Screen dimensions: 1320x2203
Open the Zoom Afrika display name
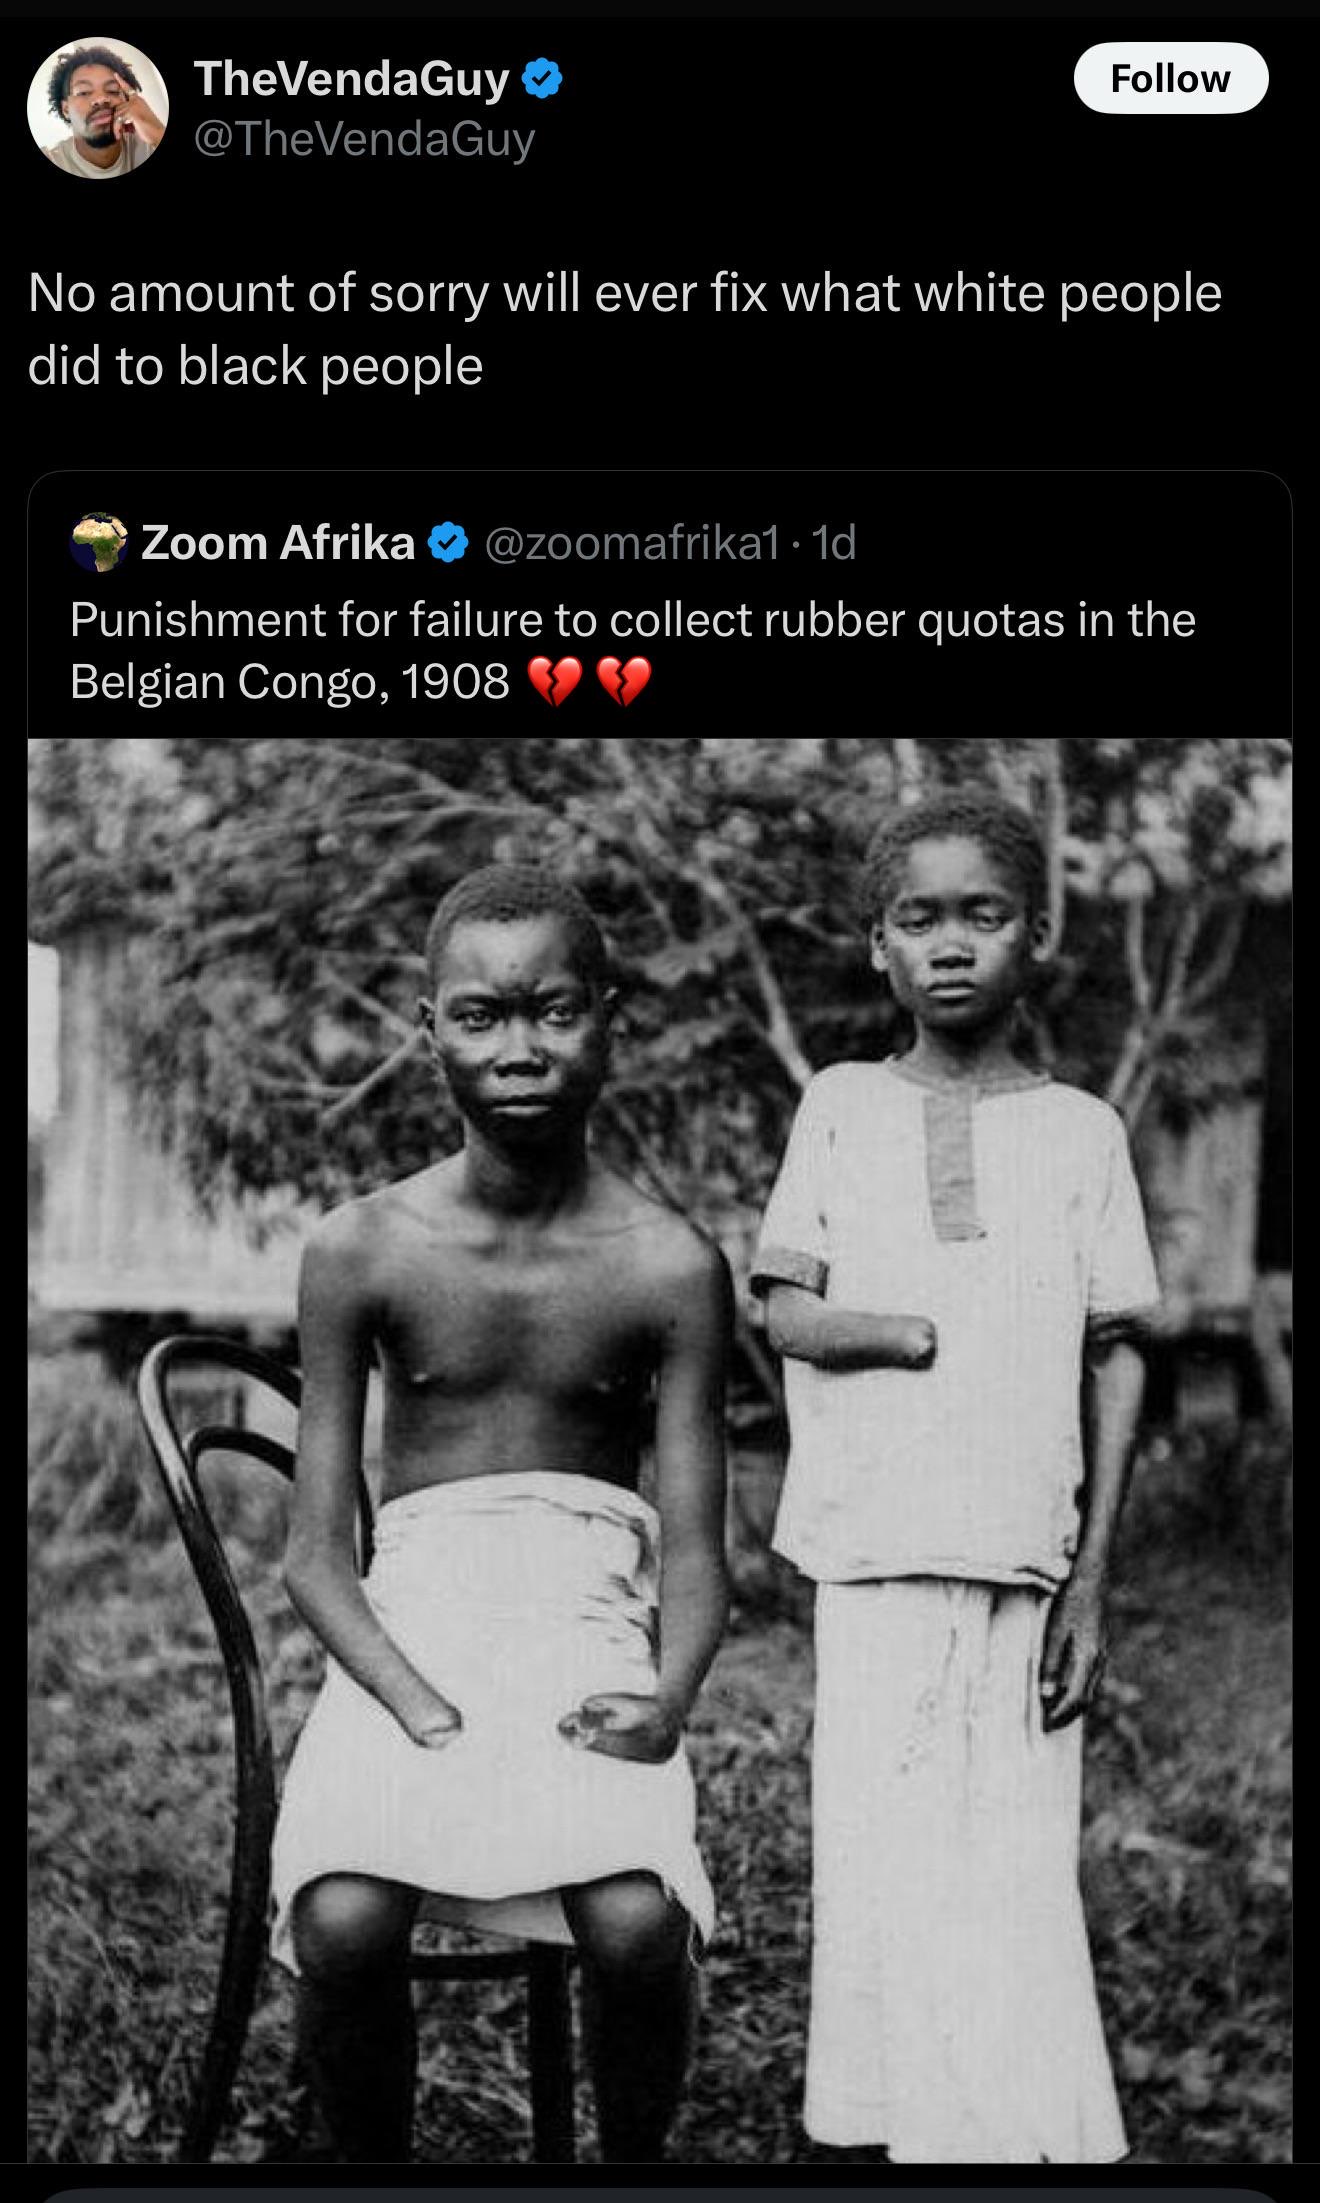[x=278, y=543]
